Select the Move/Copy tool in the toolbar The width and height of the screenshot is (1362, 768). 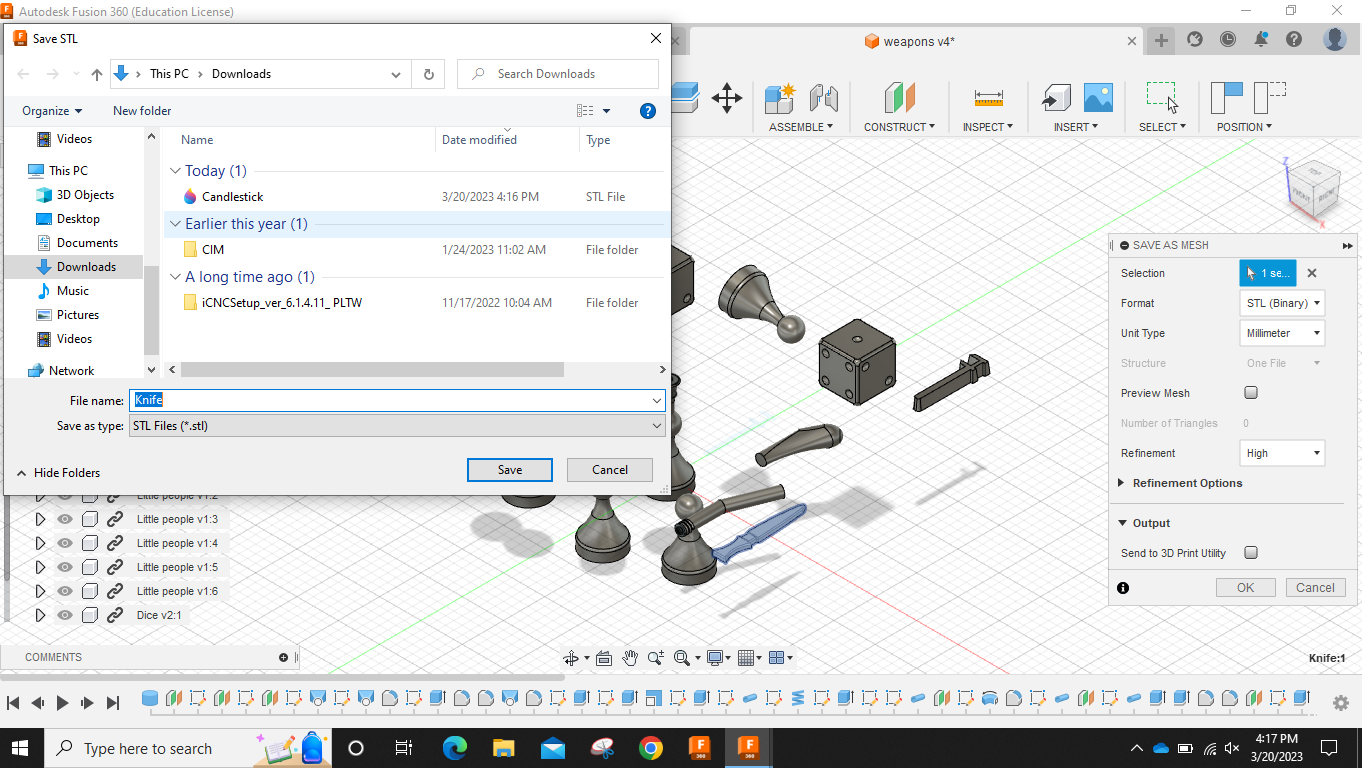click(726, 98)
